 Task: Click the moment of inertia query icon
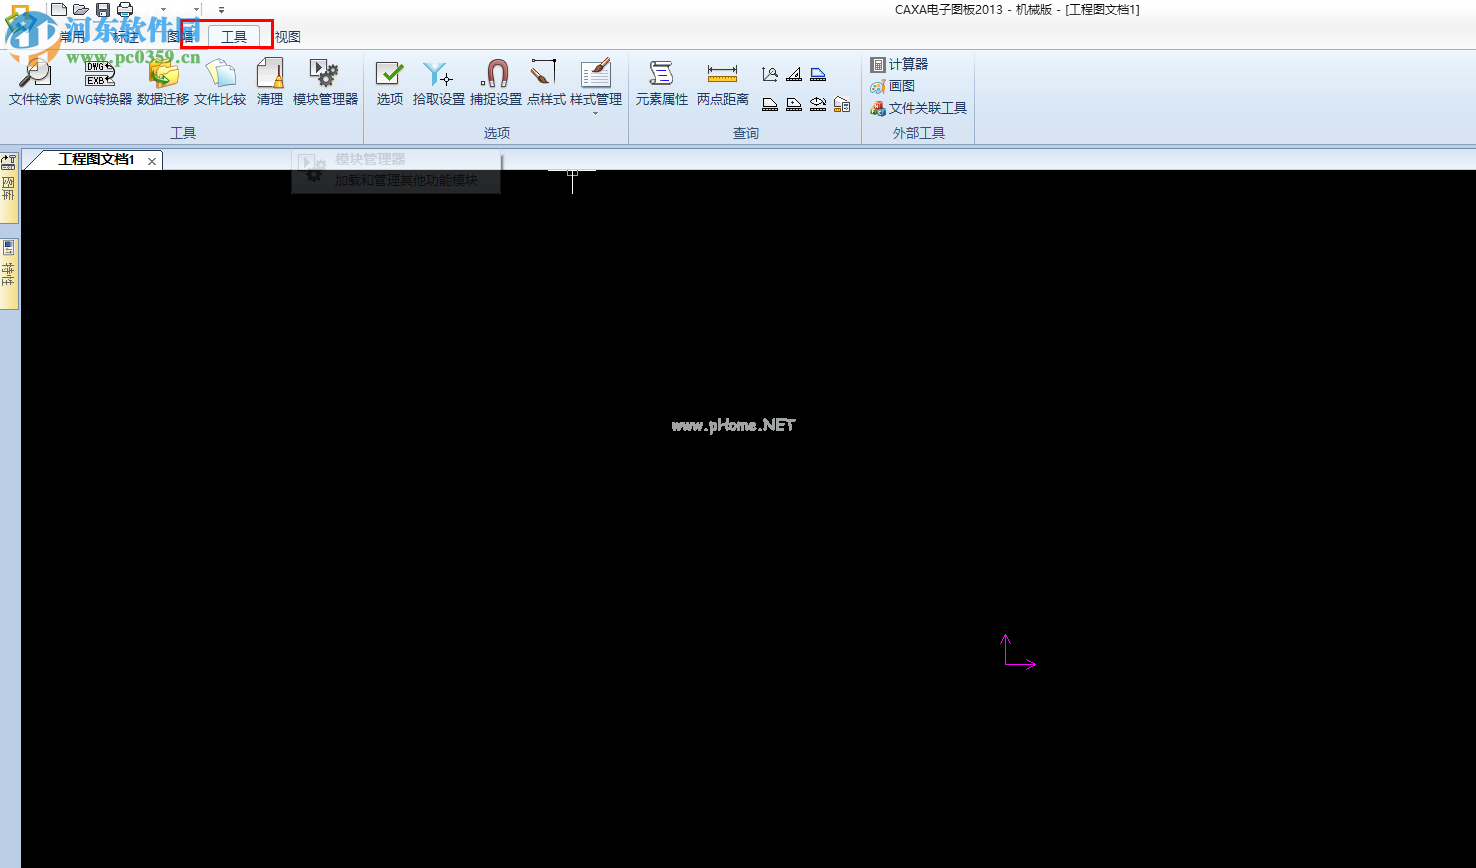(818, 104)
